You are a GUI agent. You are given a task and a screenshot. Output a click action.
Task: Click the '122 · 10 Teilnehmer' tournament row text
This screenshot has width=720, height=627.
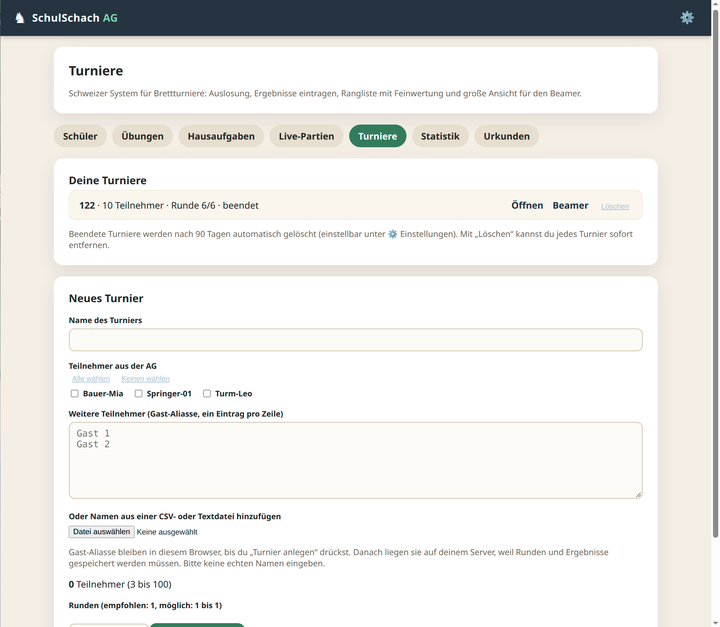tap(169, 205)
